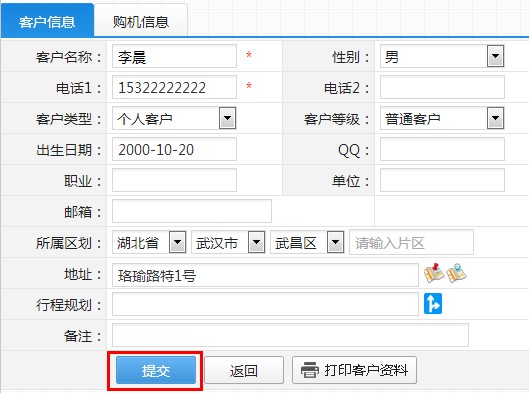Click the map pin icon beside address
The width and height of the screenshot is (529, 393).
(x=434, y=273)
